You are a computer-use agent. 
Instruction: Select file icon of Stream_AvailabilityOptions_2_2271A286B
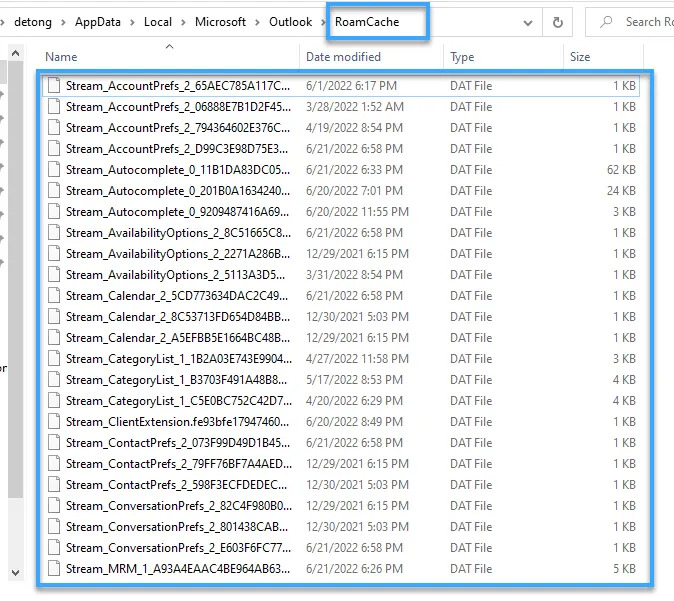tap(54, 254)
